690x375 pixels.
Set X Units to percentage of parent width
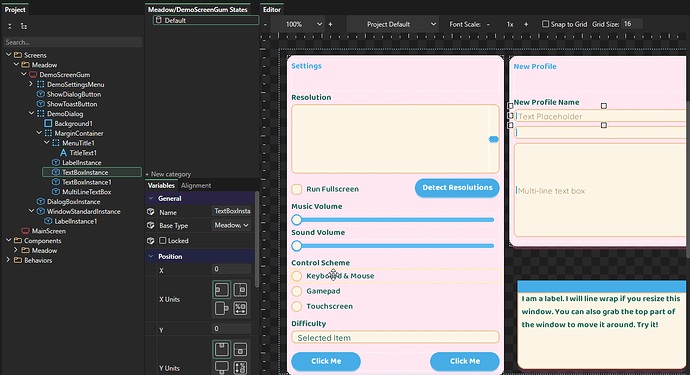(240, 308)
